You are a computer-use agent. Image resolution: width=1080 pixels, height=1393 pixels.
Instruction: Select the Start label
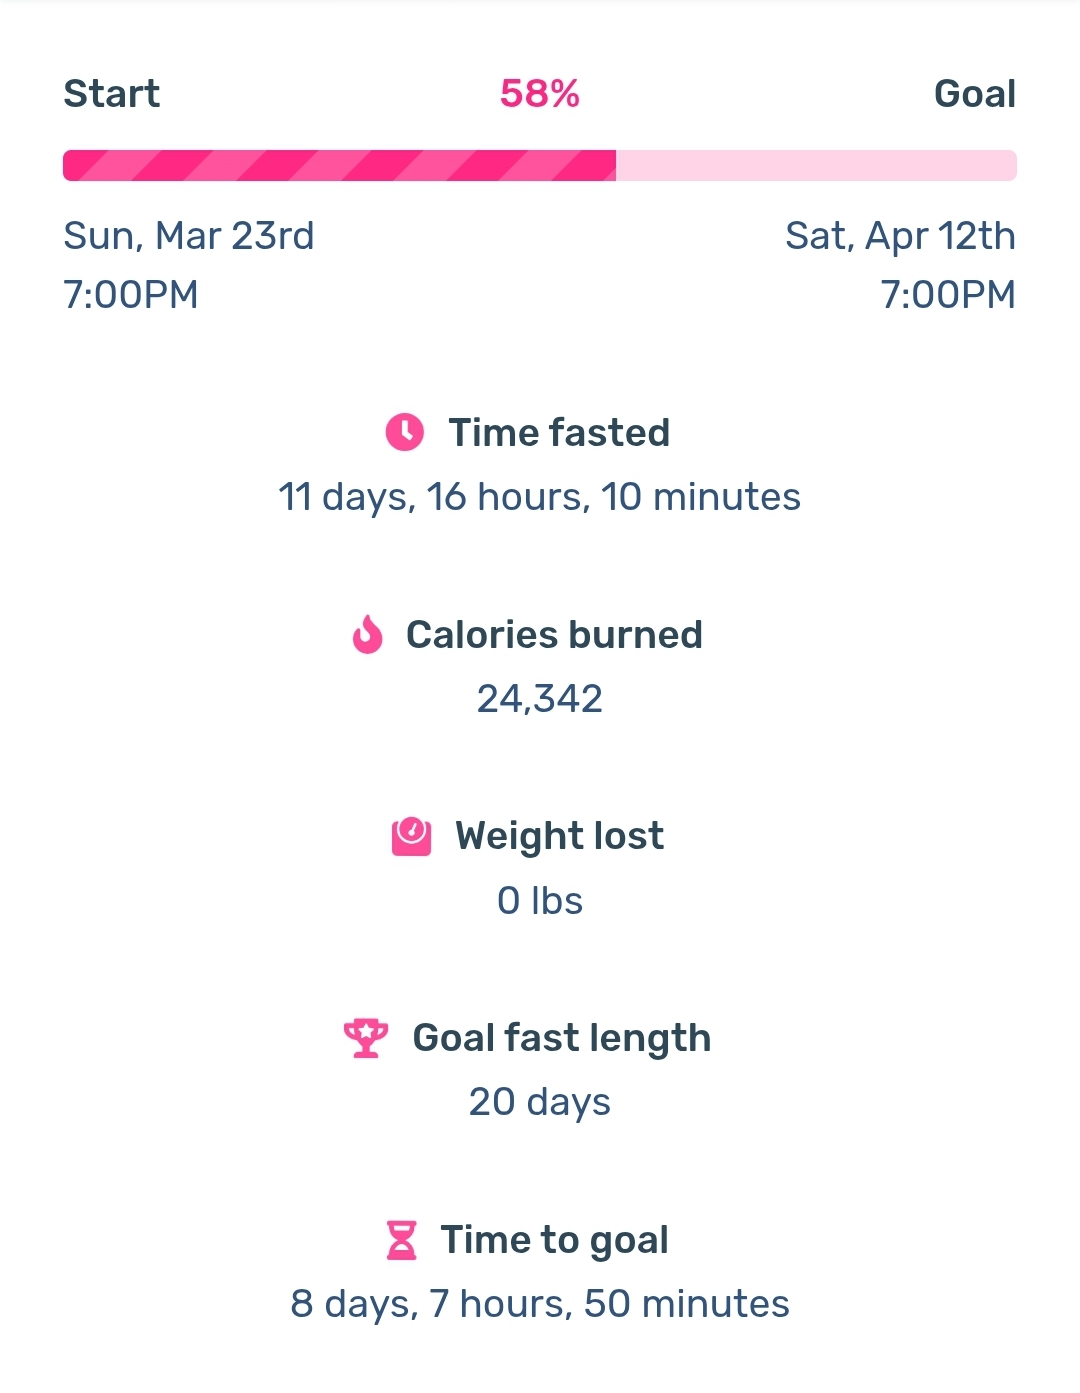pos(111,94)
